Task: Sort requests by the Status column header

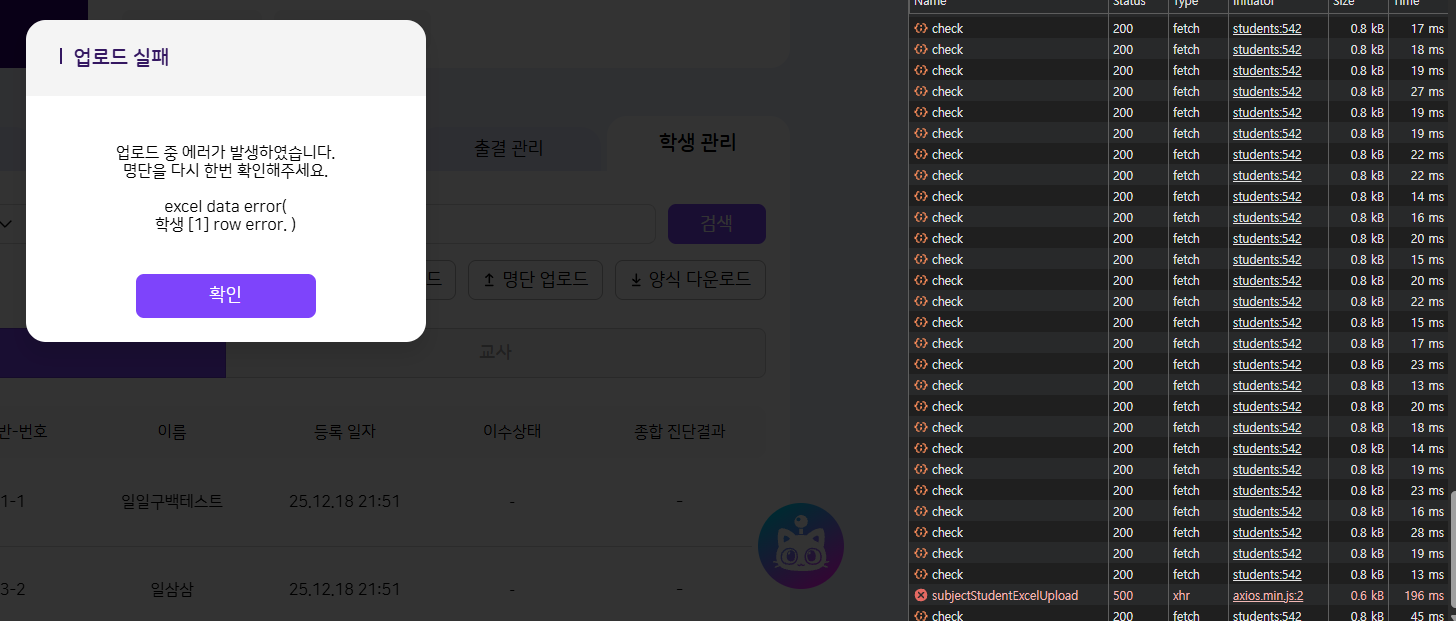Action: 1129,4
